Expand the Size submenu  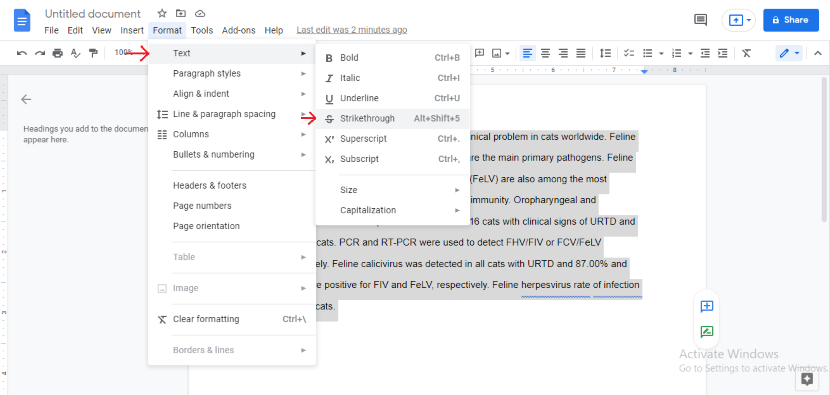(392, 190)
